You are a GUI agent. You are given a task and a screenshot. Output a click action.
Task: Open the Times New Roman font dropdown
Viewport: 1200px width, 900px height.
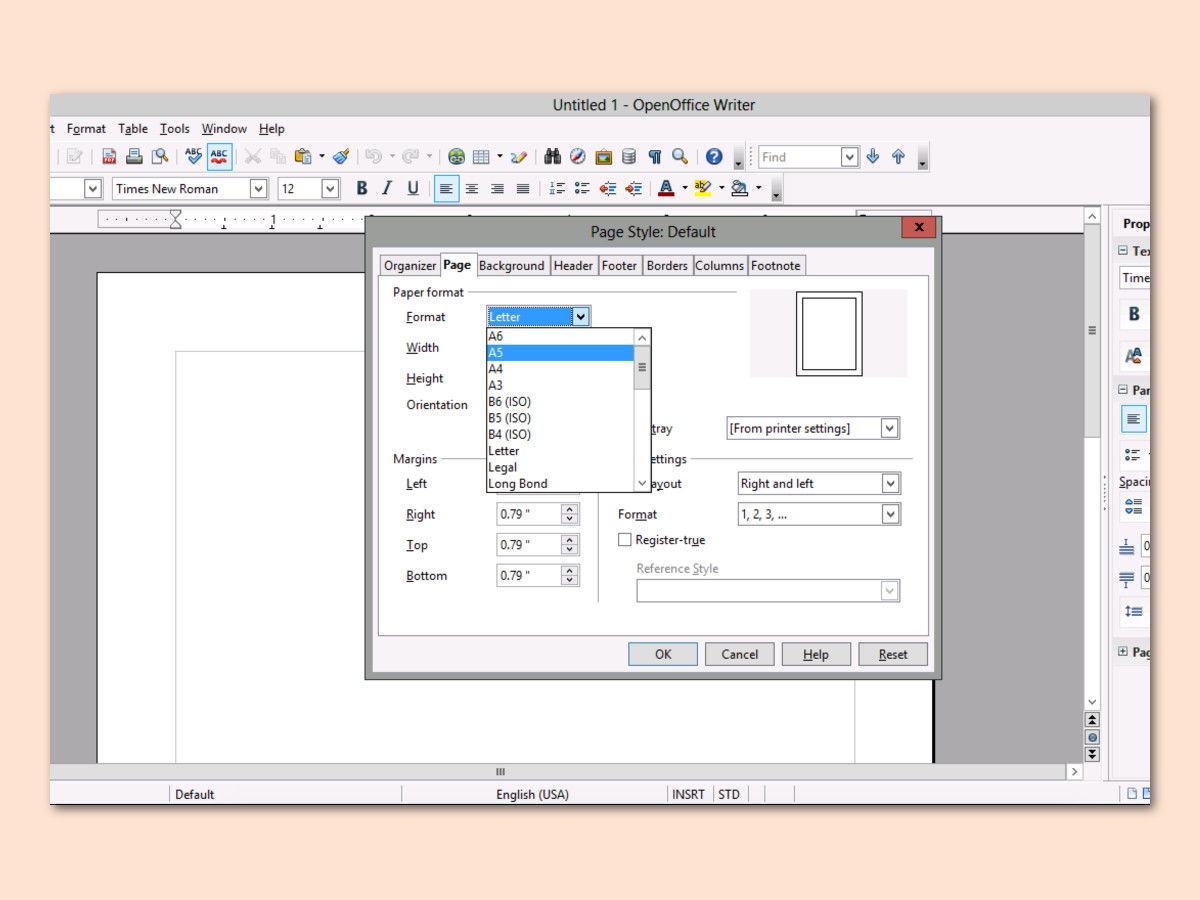click(x=189, y=188)
